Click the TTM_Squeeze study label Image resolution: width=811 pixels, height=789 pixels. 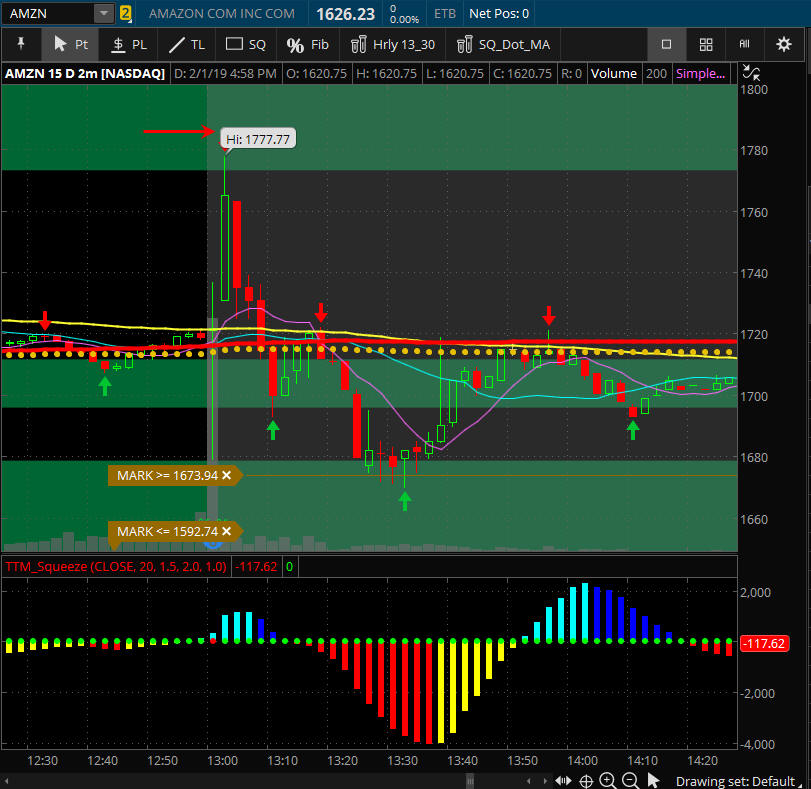115,567
